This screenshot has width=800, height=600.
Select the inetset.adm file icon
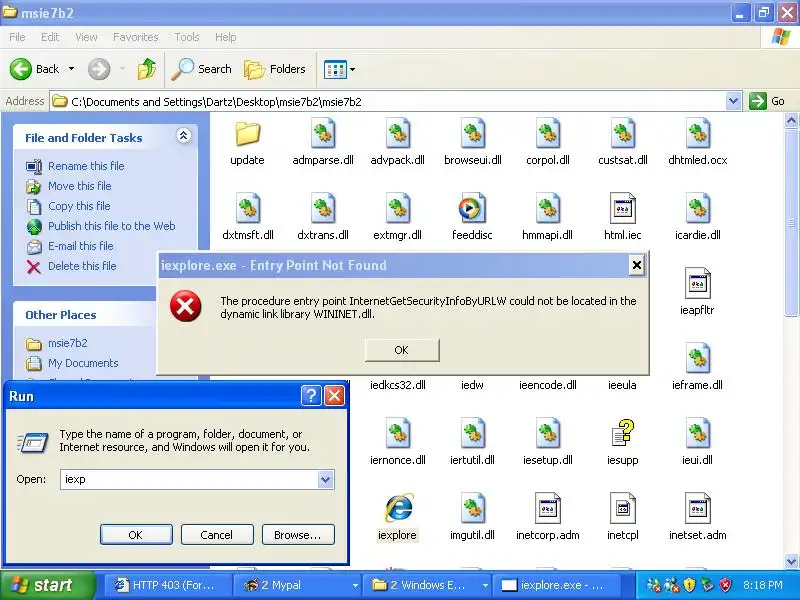coord(697,508)
